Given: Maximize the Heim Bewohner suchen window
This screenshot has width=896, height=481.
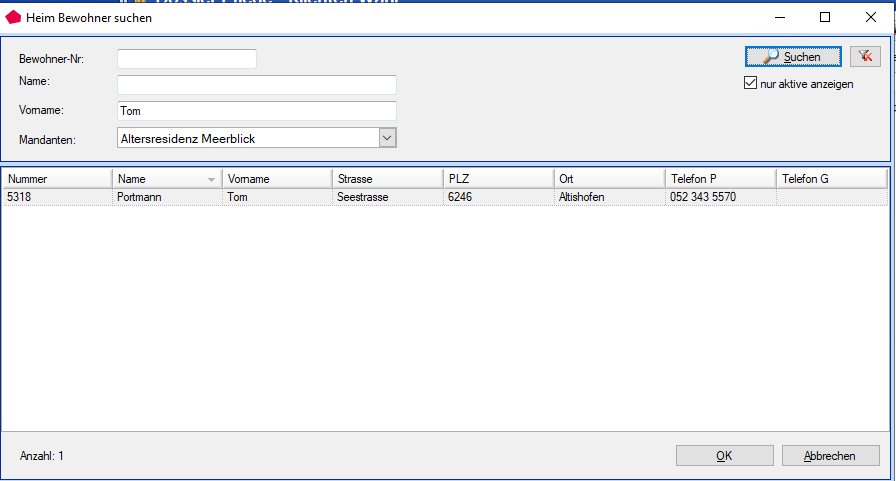Looking at the screenshot, I should [825, 17].
